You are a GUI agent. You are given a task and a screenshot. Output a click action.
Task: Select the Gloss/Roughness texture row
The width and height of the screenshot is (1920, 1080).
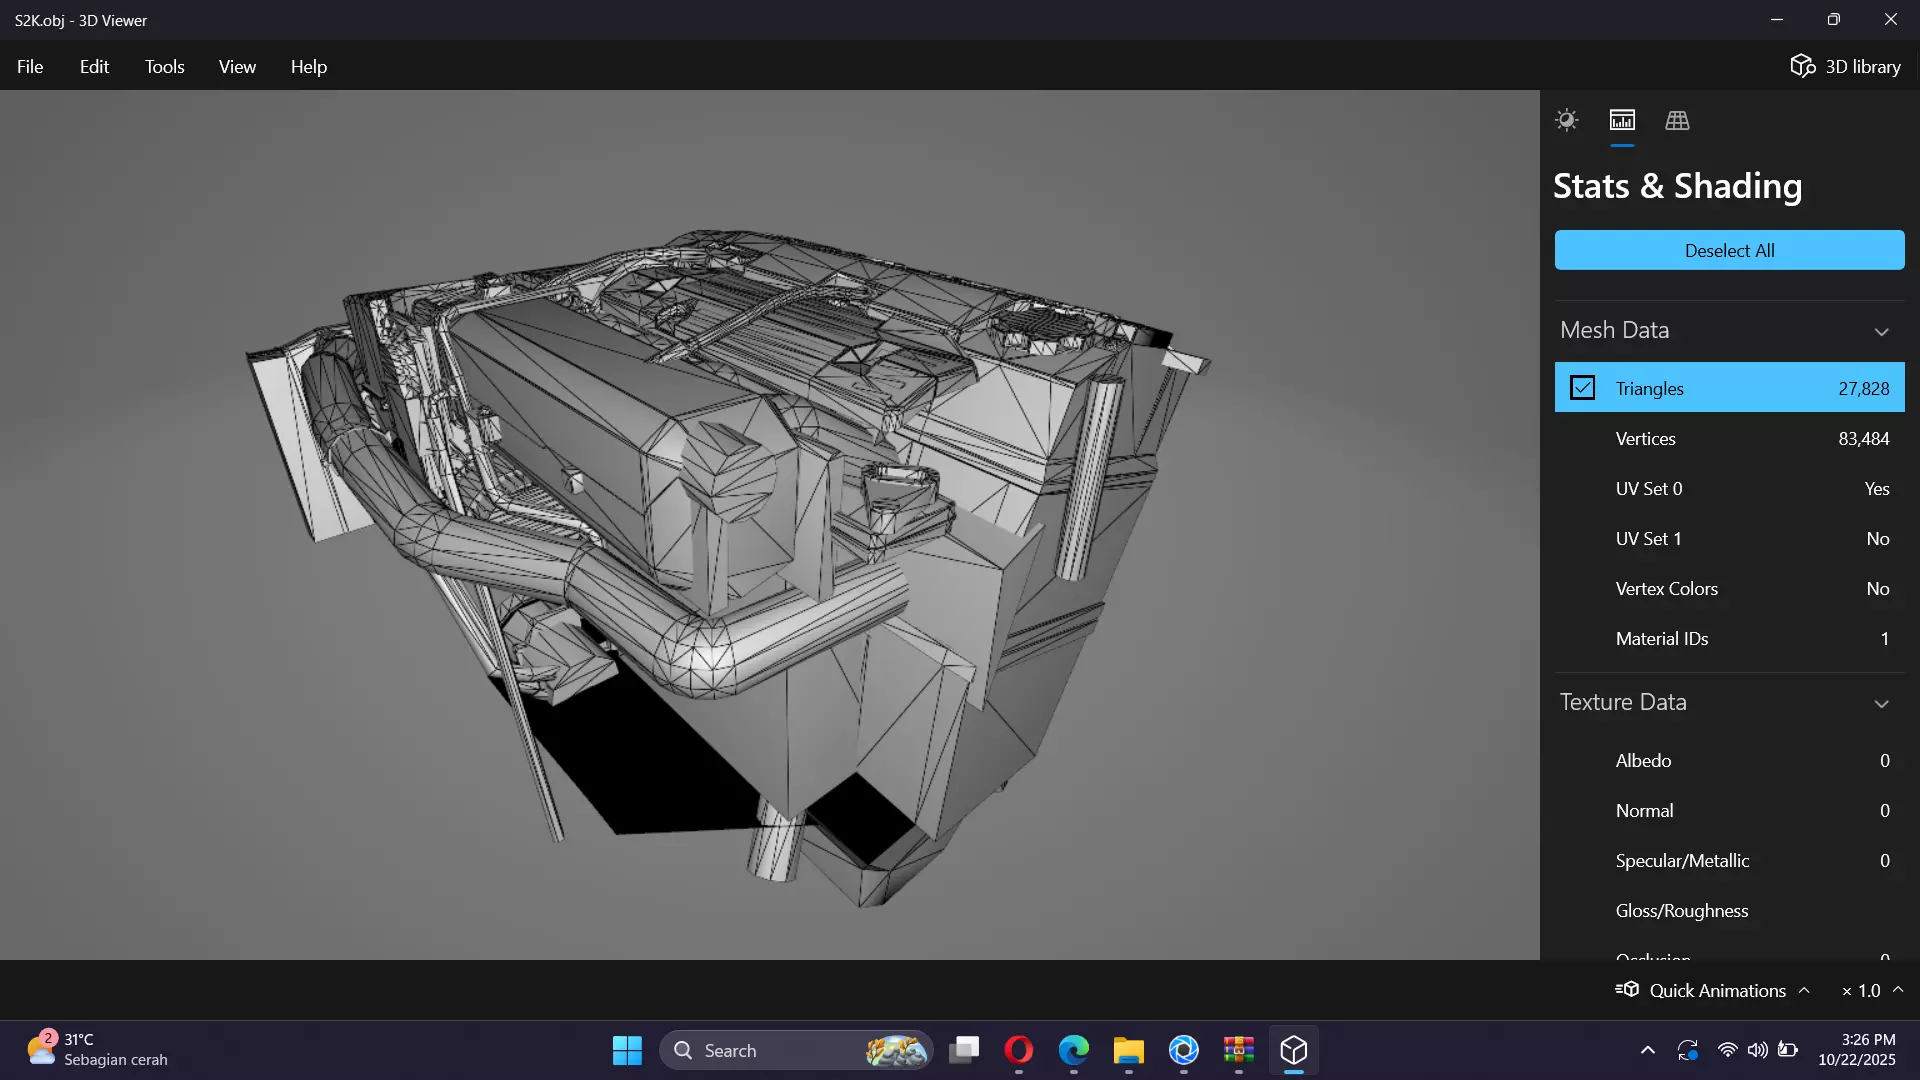click(1729, 910)
